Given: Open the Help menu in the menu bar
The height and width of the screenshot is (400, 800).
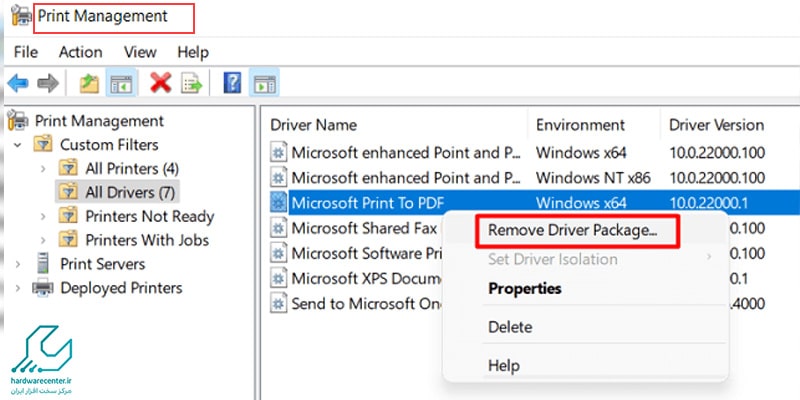Looking at the screenshot, I should click(x=193, y=52).
